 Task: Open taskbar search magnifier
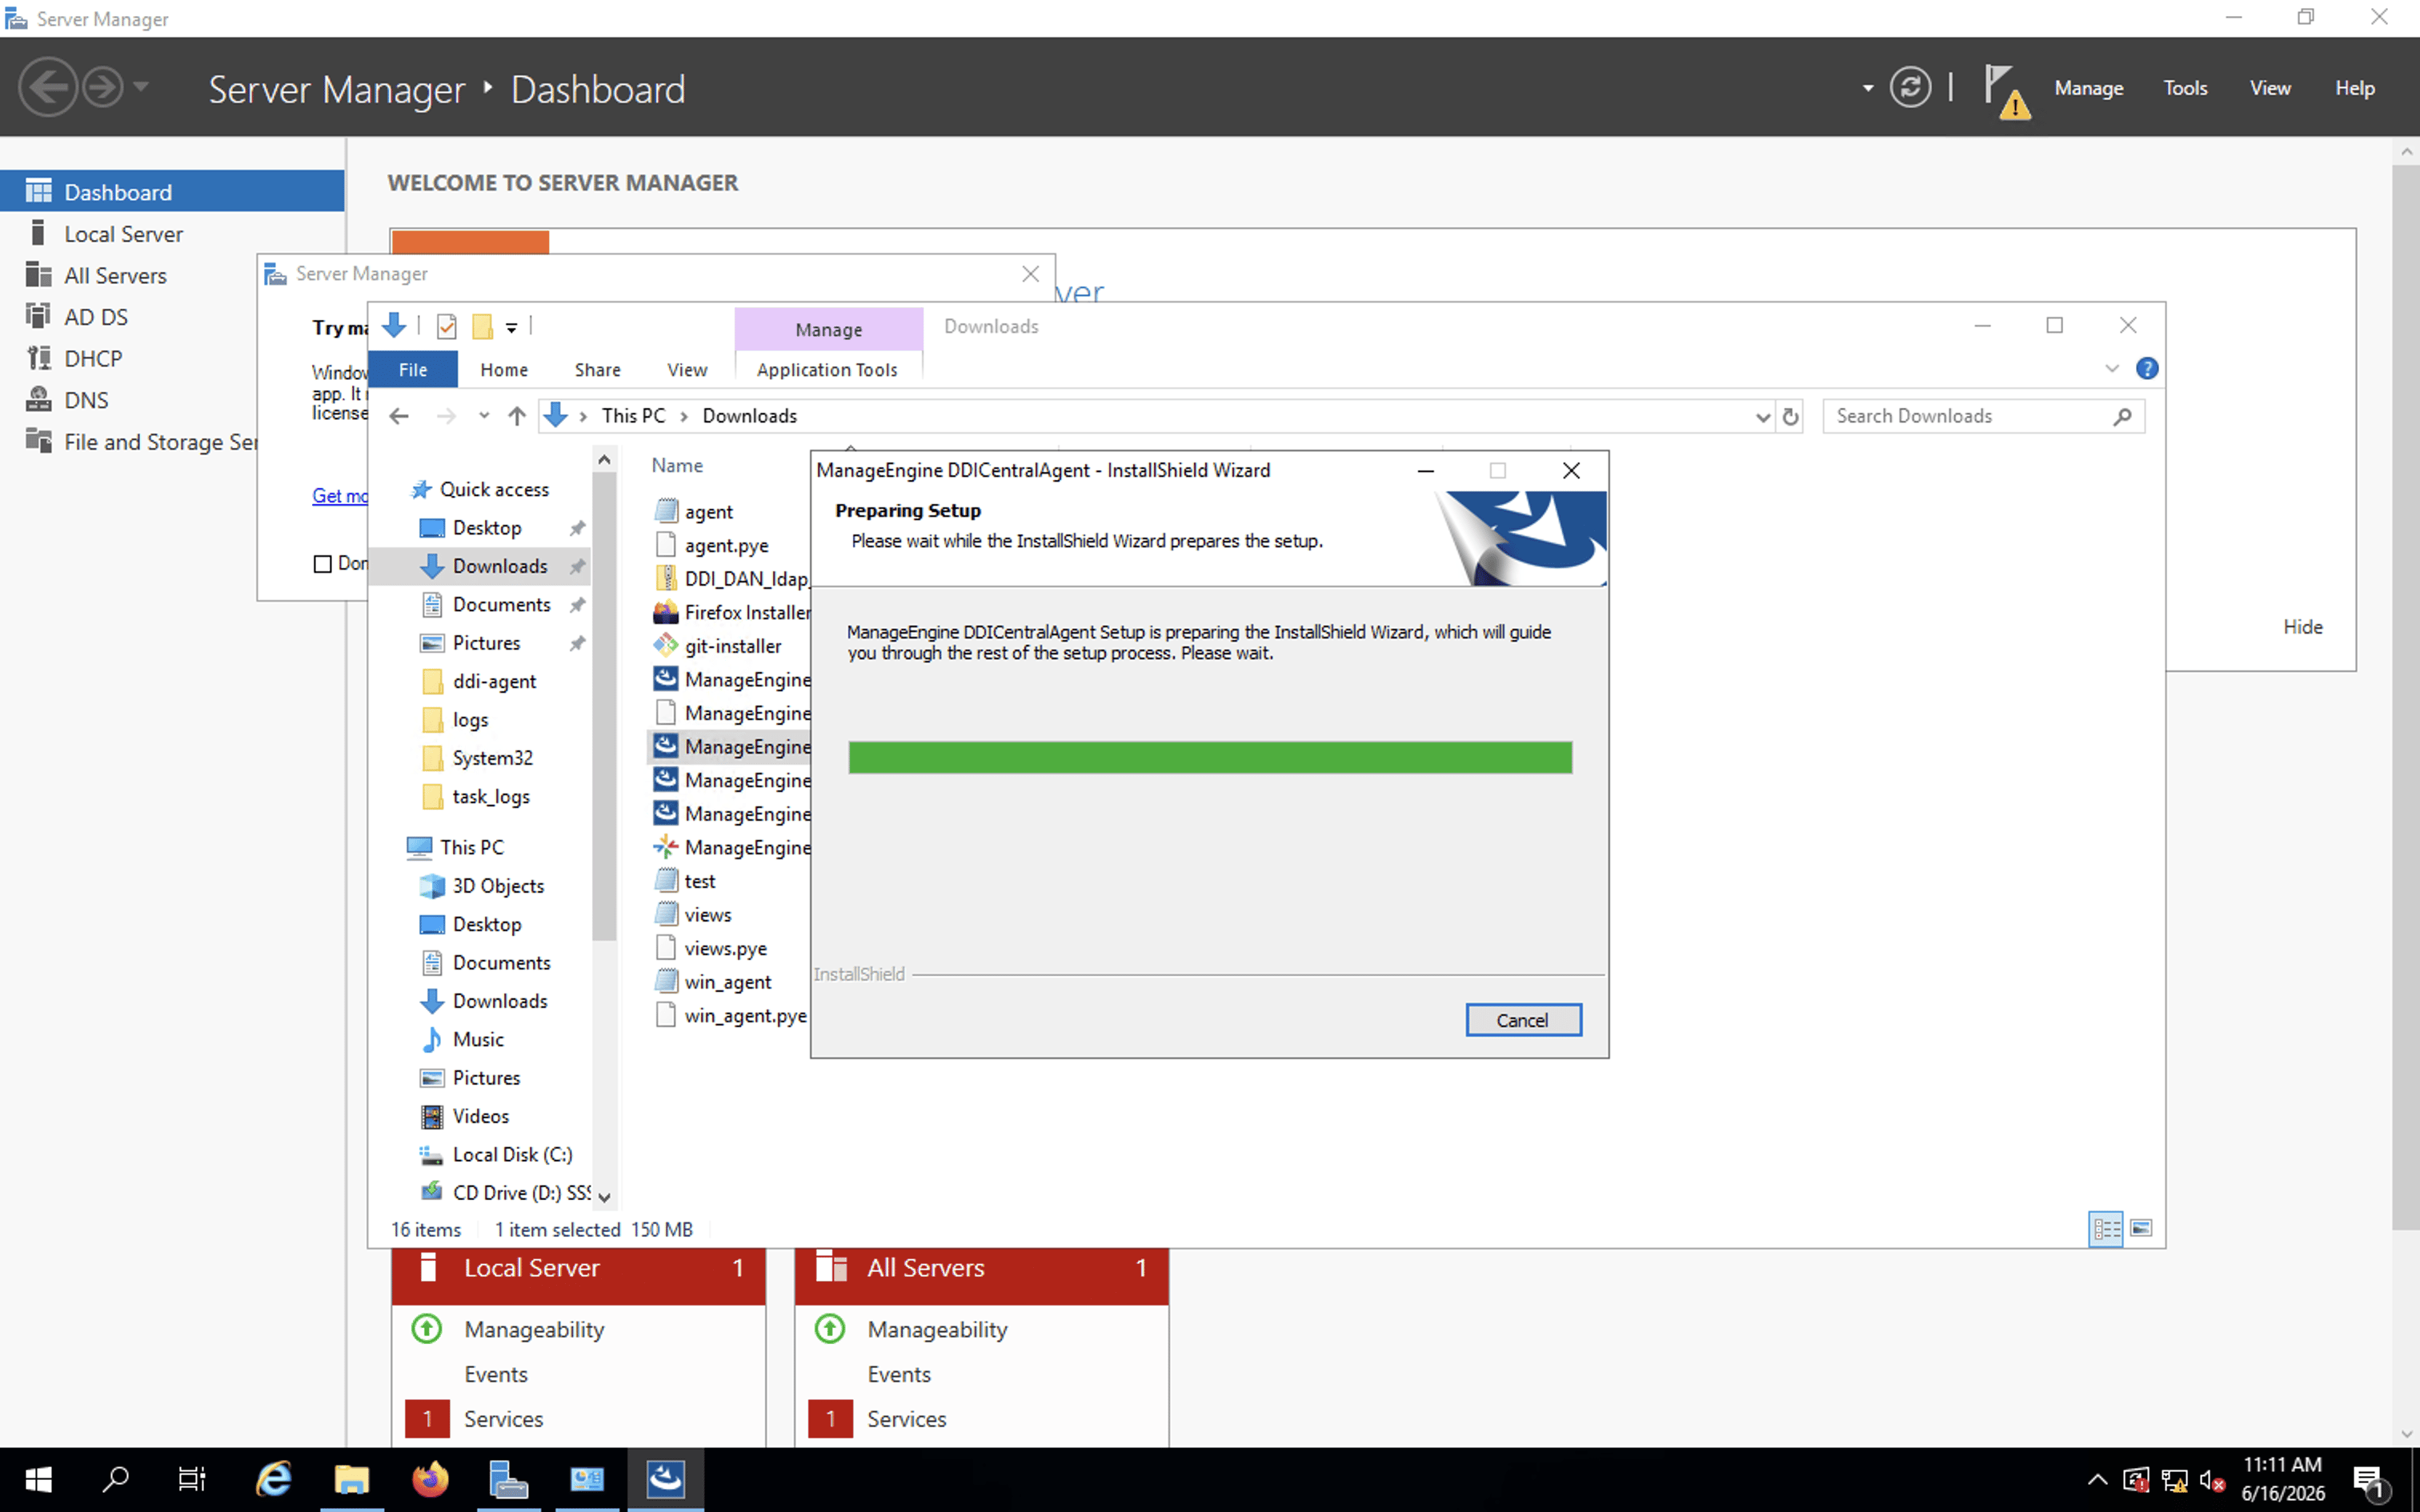pyautogui.click(x=116, y=1479)
